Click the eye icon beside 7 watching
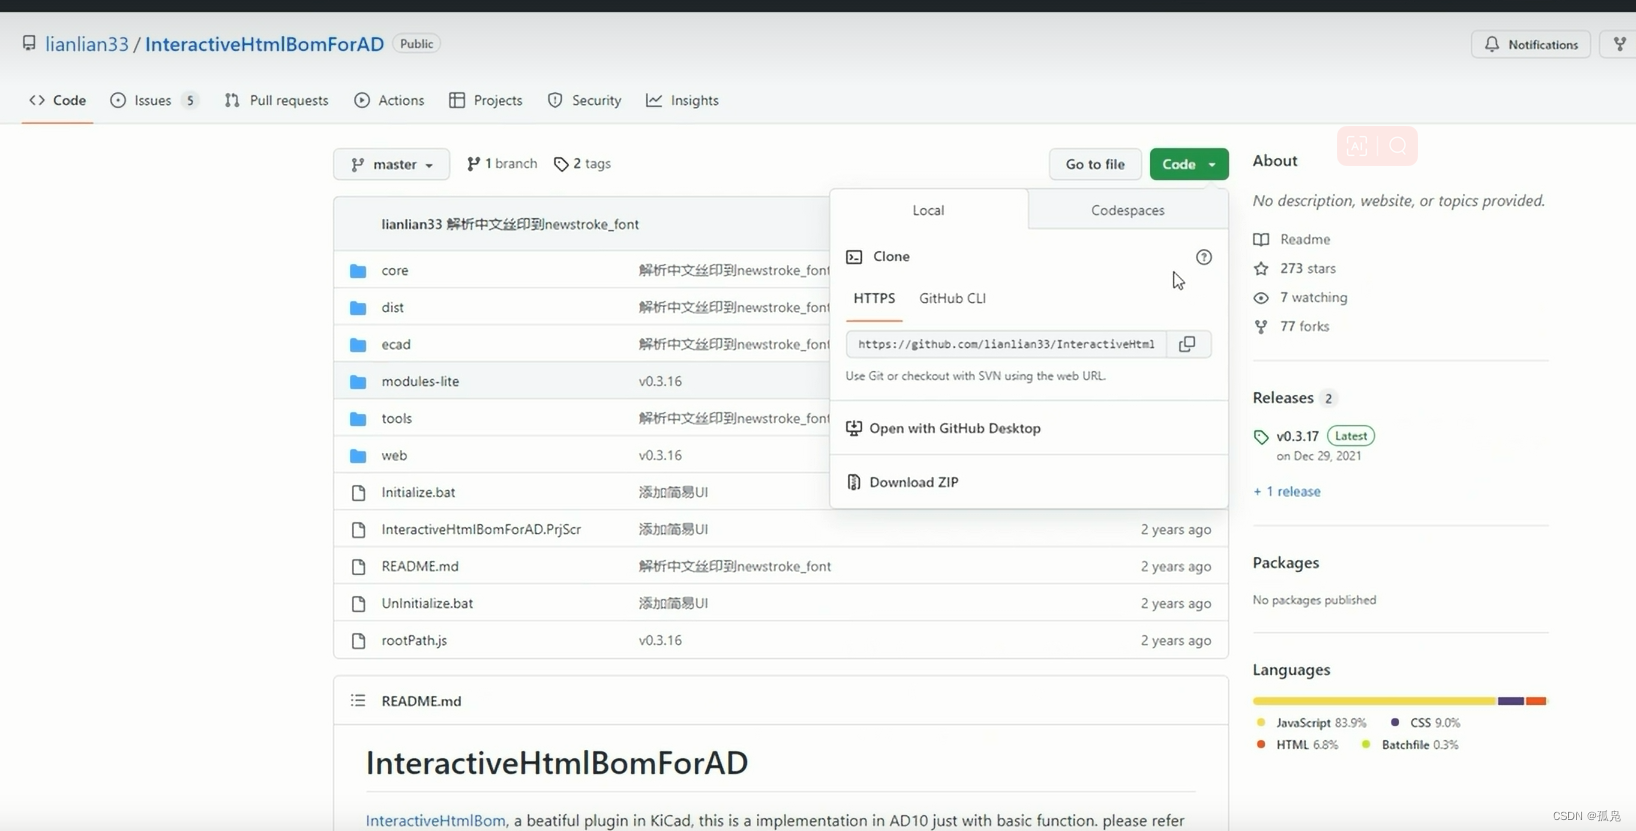Screen dimensions: 1636x831 [1261, 297]
